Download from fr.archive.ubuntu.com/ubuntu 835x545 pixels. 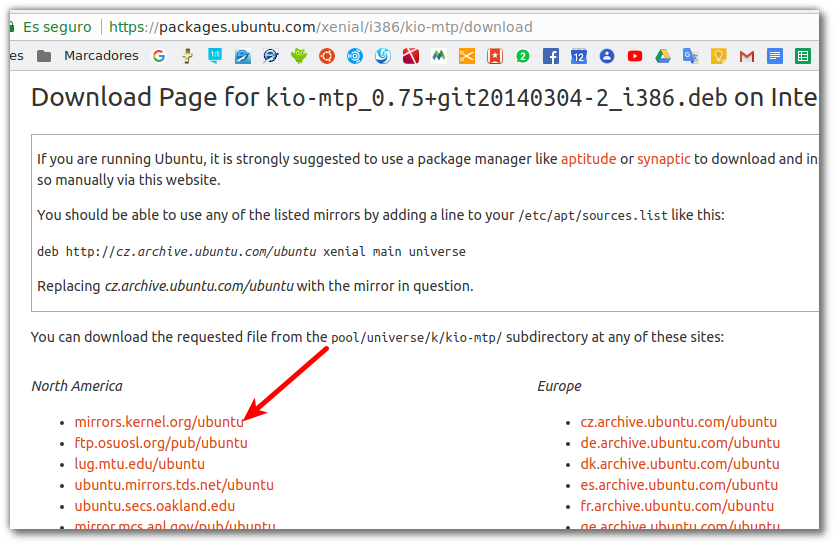pyautogui.click(x=677, y=506)
